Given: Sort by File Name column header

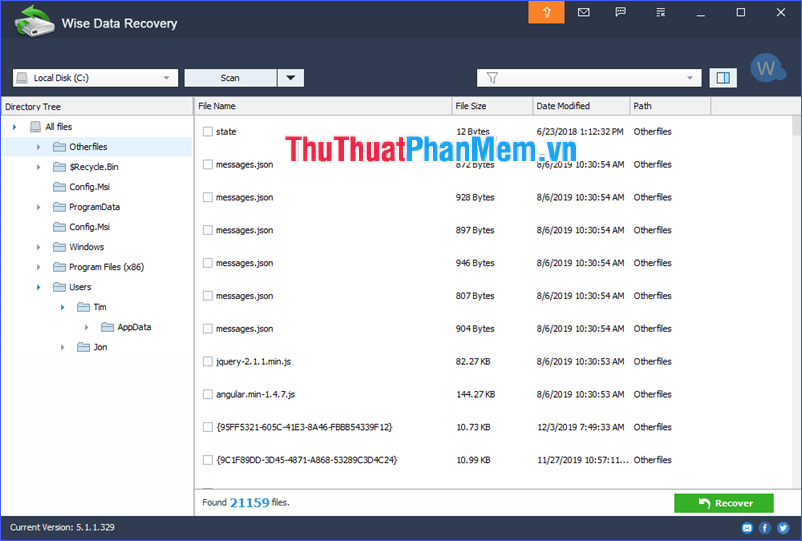Looking at the screenshot, I should pos(323,106).
